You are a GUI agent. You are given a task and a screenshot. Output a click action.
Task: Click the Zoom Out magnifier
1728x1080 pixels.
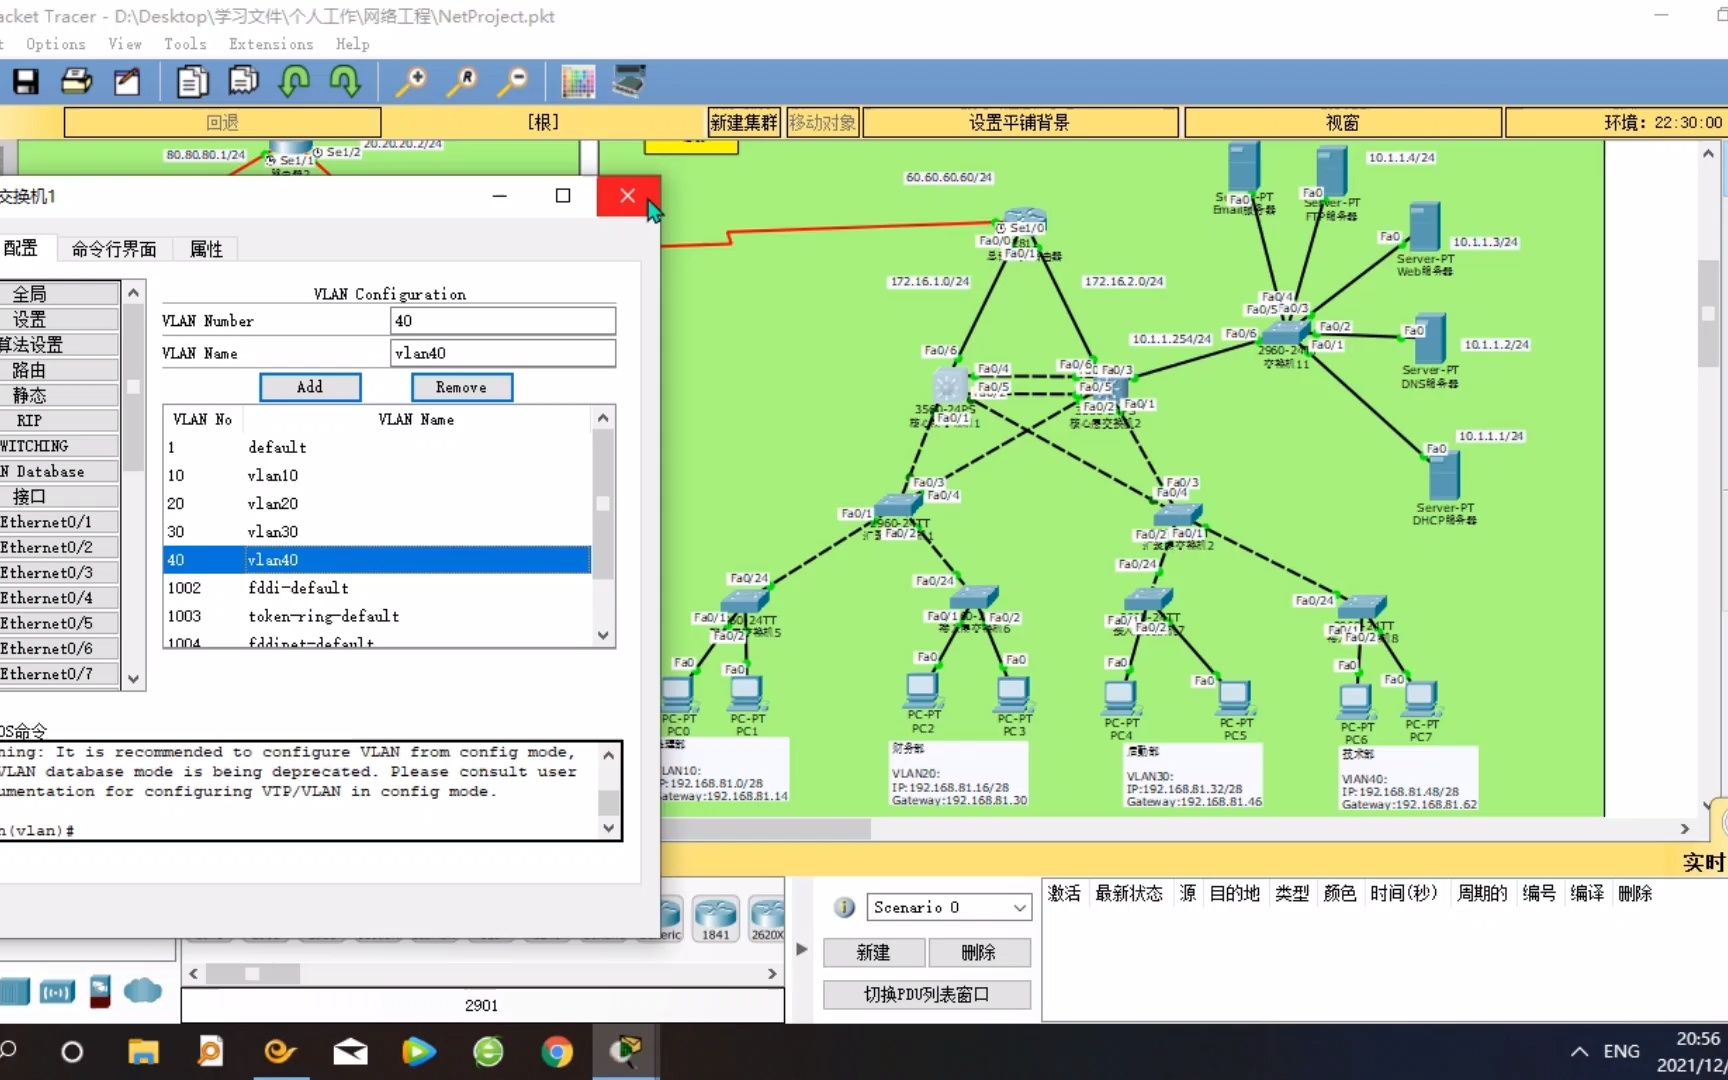[x=512, y=82]
